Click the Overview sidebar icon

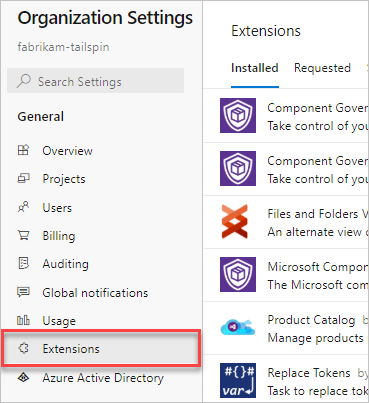[x=23, y=150]
